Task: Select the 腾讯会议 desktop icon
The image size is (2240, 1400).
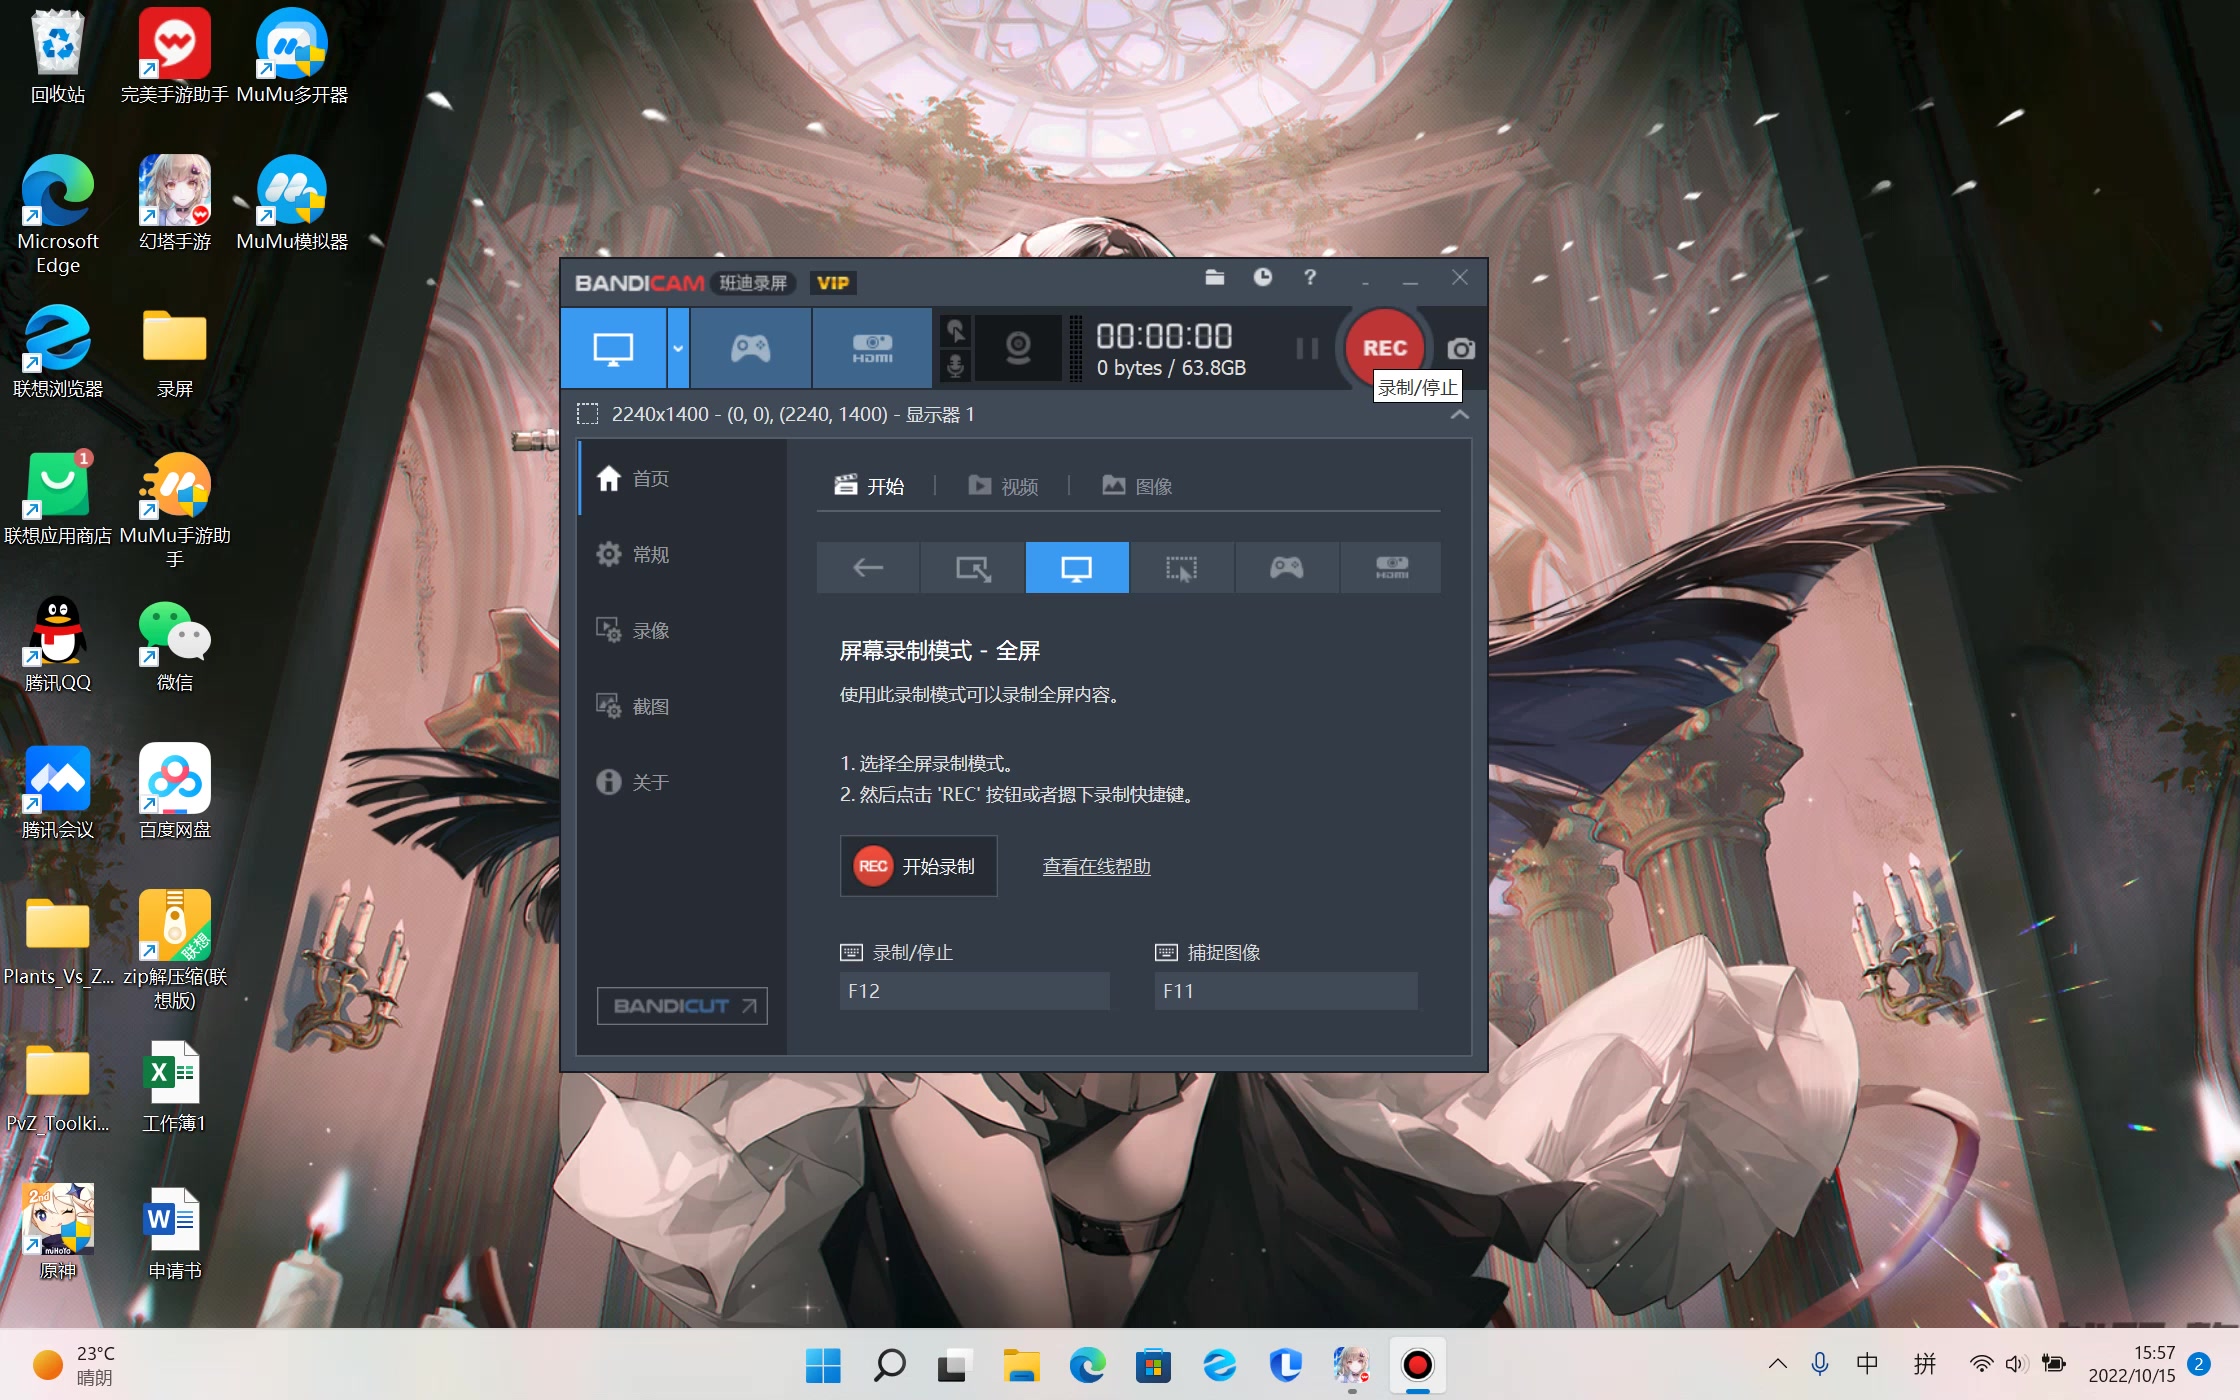Action: tap(58, 792)
